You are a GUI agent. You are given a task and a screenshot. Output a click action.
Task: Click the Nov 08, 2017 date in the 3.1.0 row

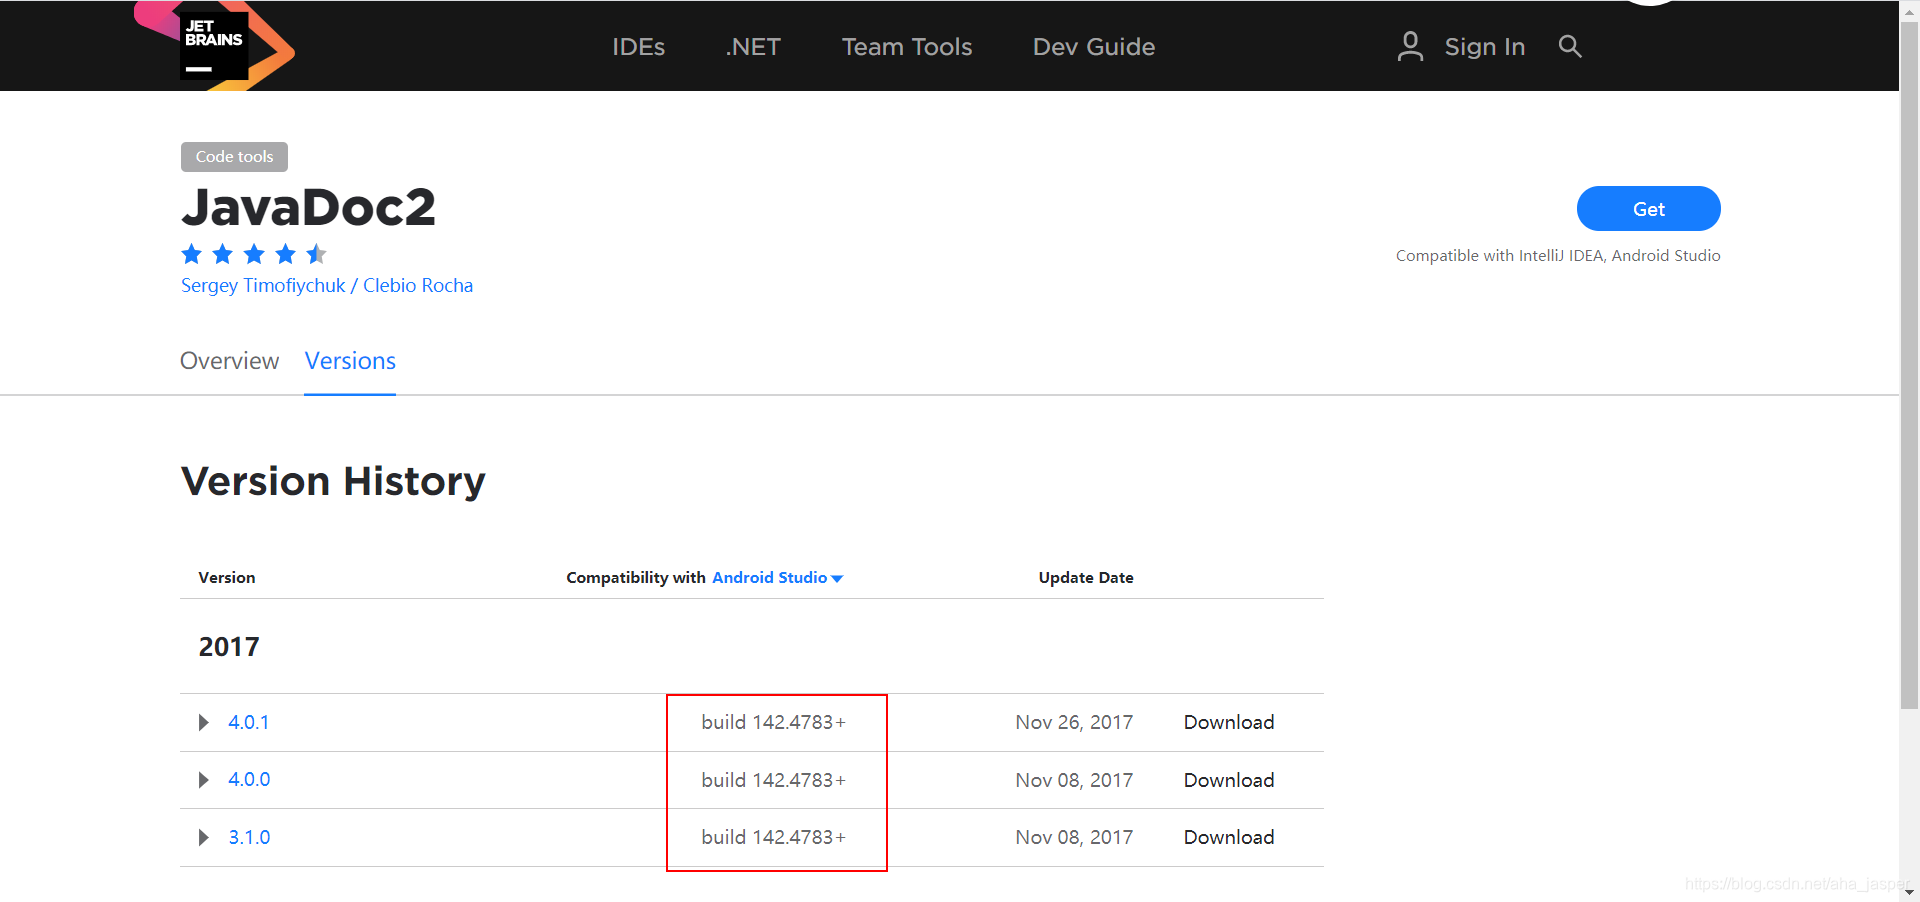pyautogui.click(x=1074, y=838)
